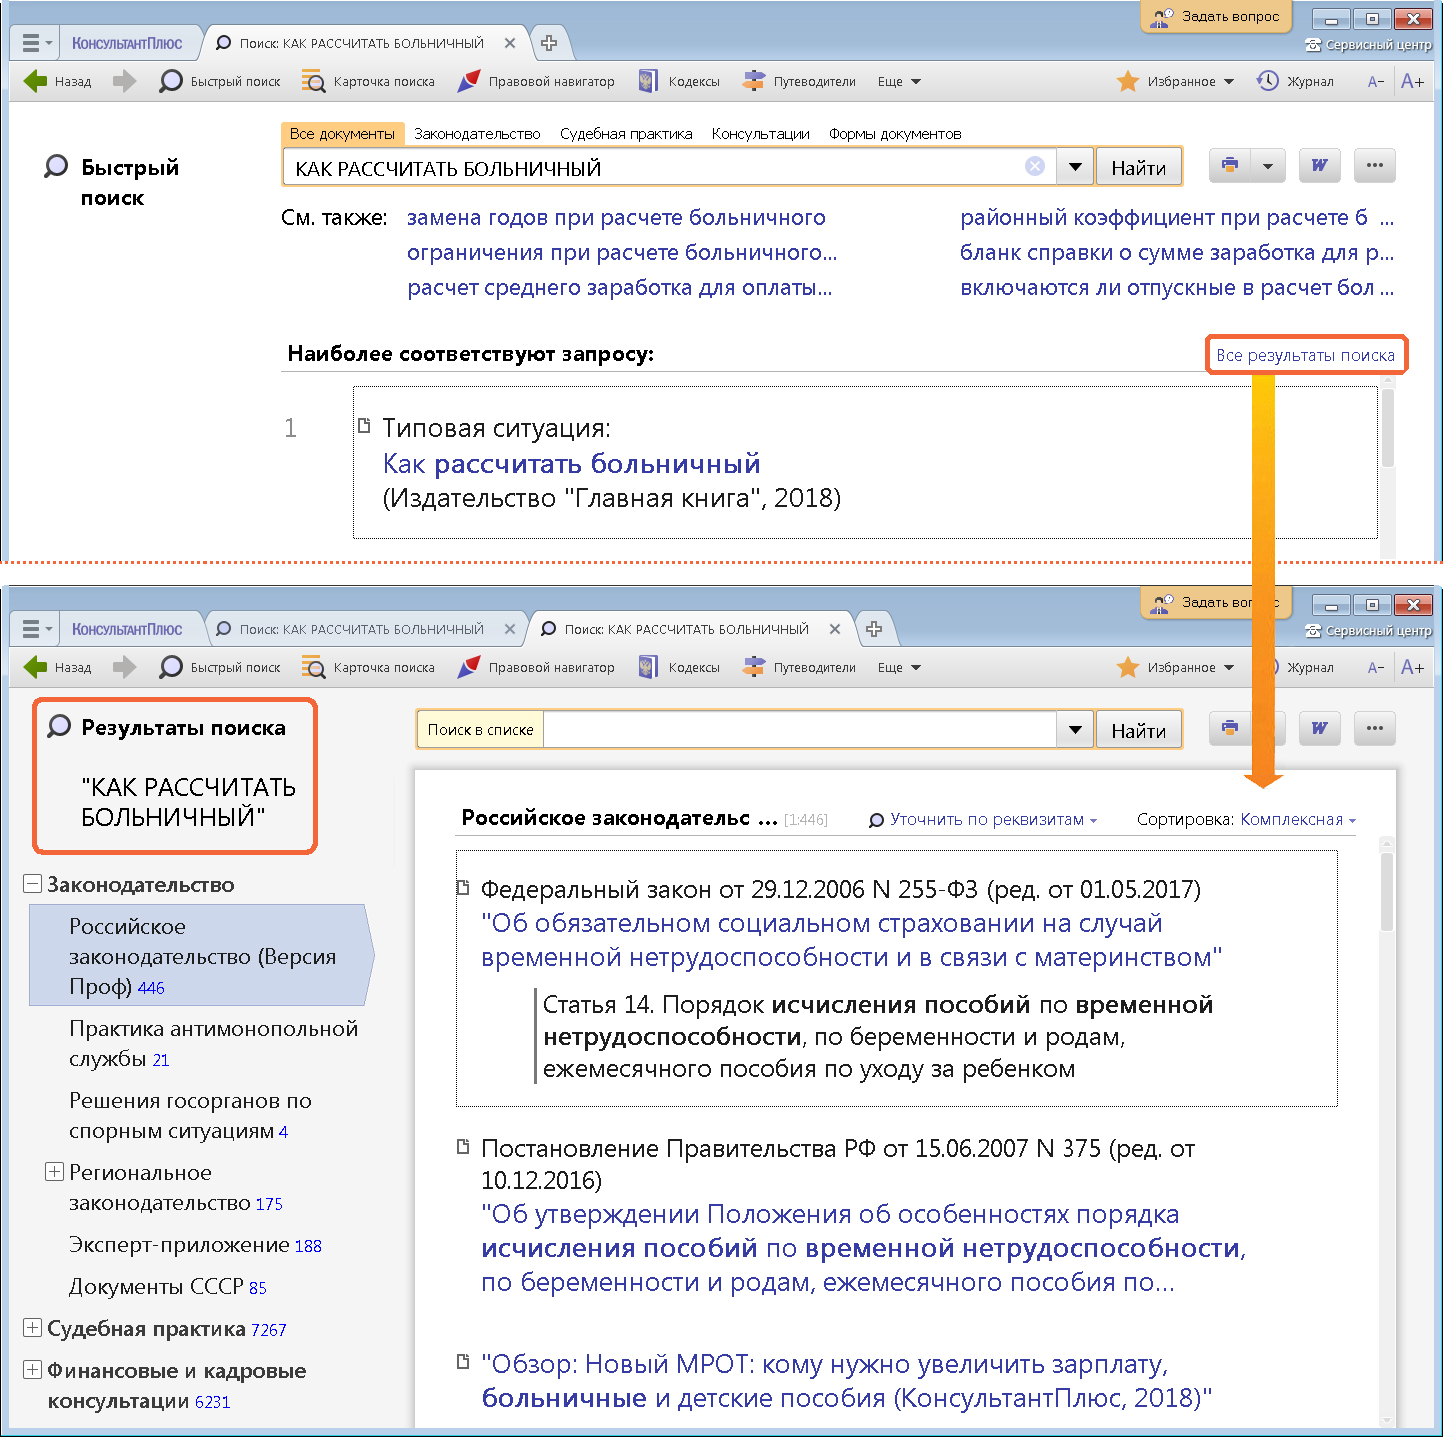This screenshot has width=1443, height=1438.
Task: Open more actions ellipsis in top window
Action: tap(1374, 166)
